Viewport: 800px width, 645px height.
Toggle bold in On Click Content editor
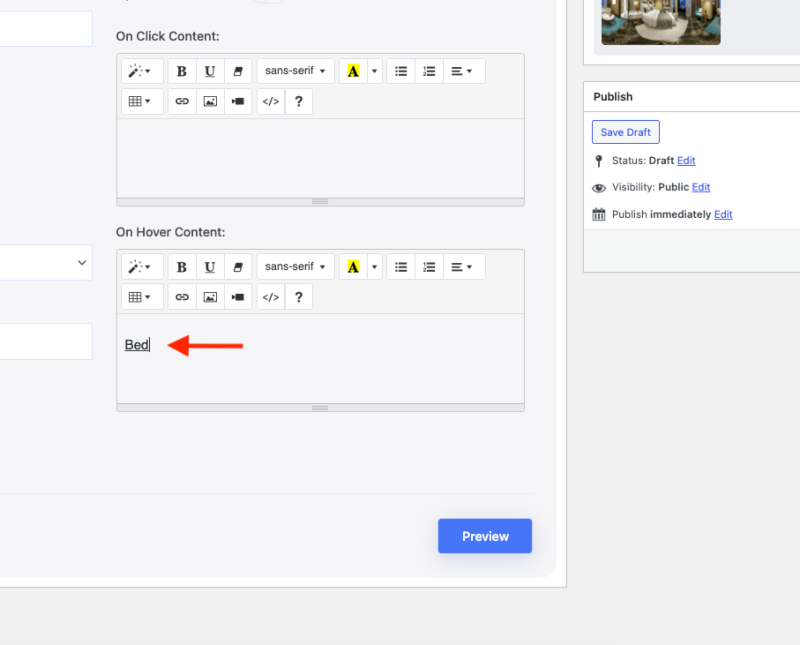click(182, 71)
